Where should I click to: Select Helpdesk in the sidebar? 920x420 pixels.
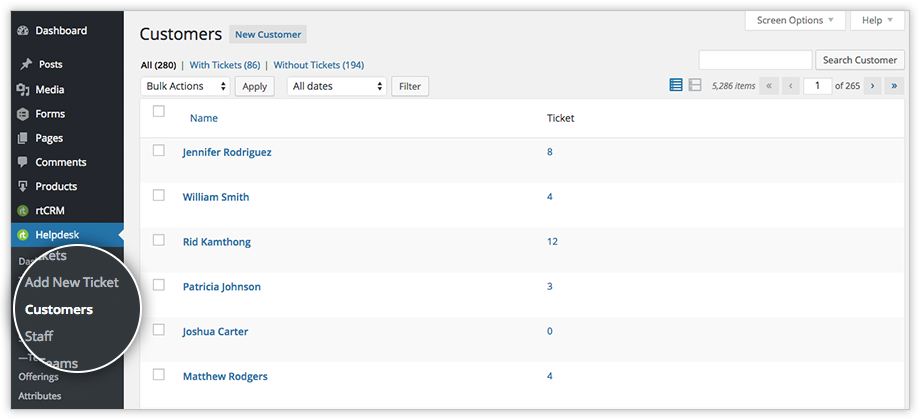(x=57, y=235)
